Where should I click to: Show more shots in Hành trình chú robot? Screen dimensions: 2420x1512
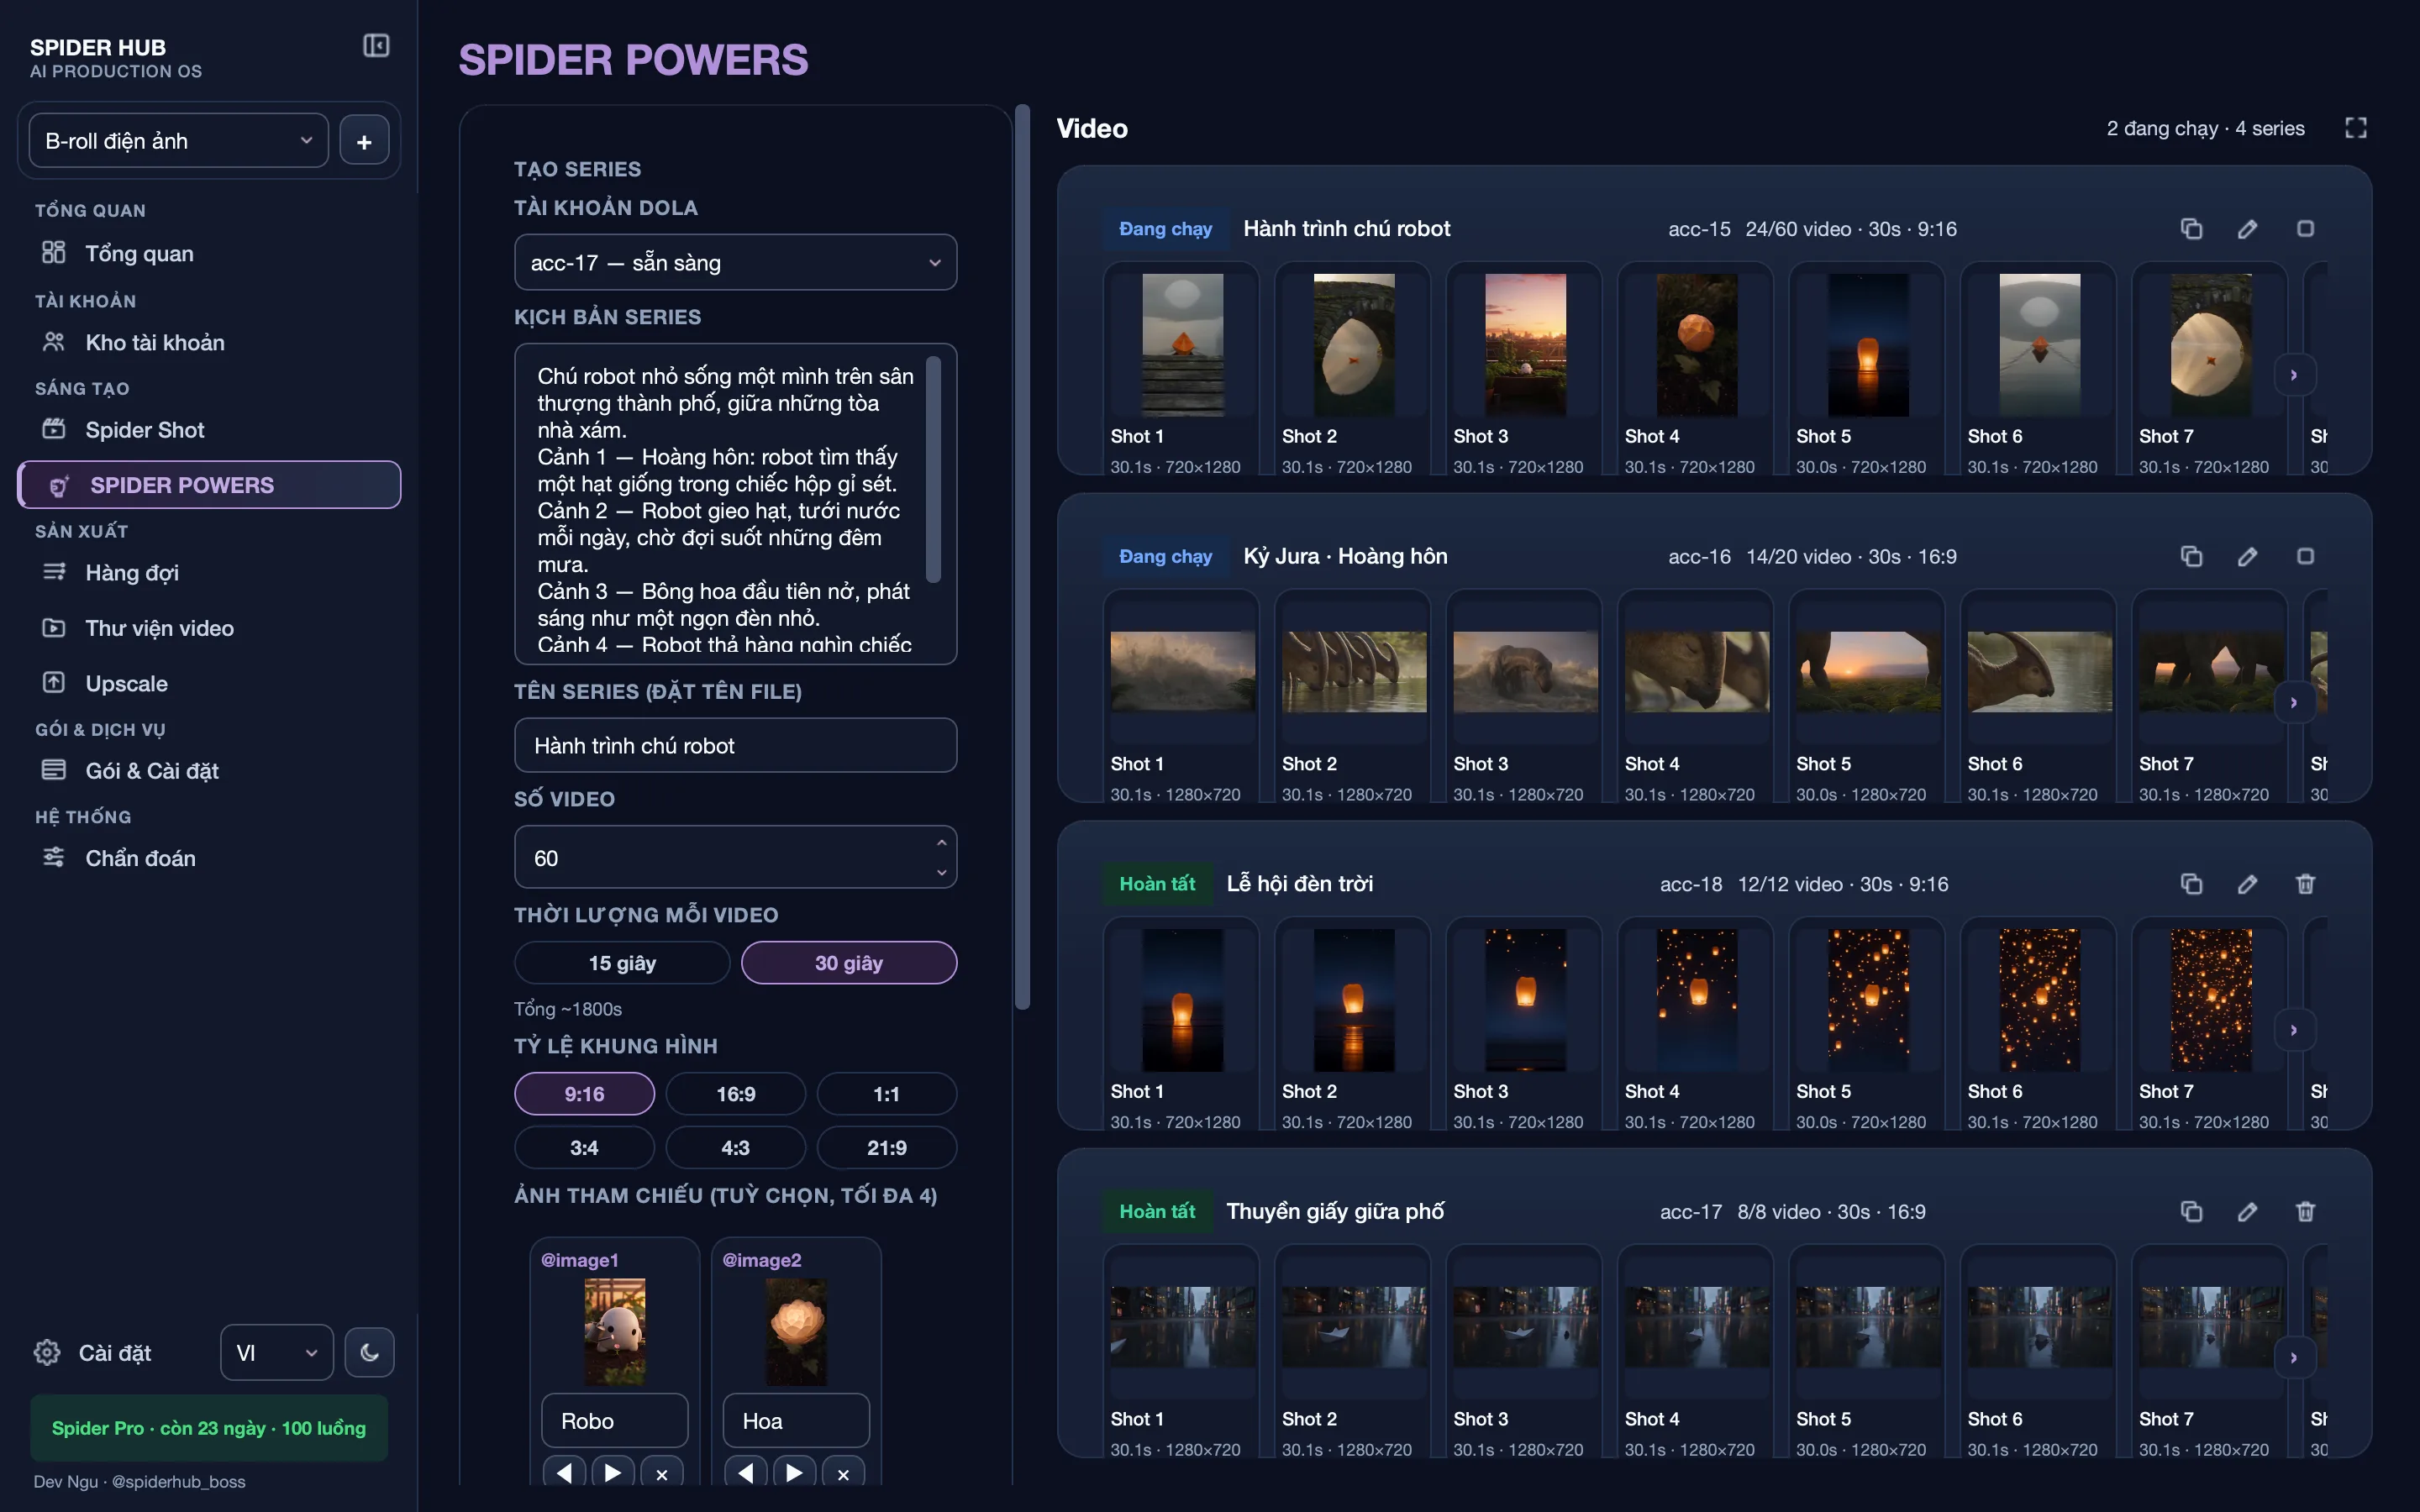(2294, 375)
